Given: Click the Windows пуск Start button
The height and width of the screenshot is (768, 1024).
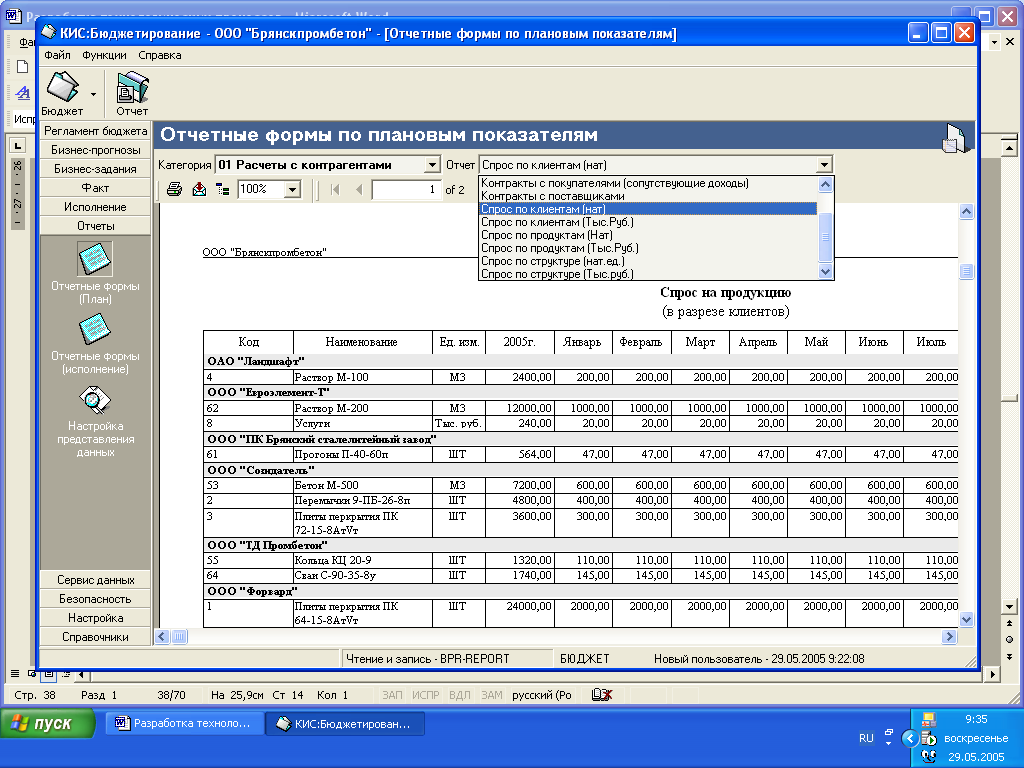Looking at the screenshot, I should 48,724.
